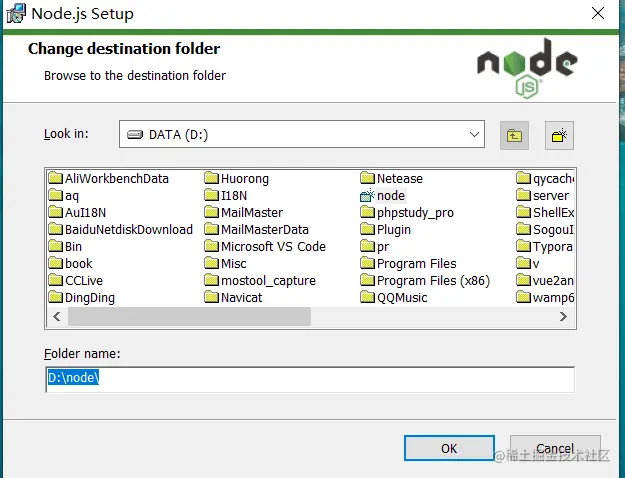The width and height of the screenshot is (625, 478).
Task: Click the Create New Folder icon
Action: tap(559, 136)
